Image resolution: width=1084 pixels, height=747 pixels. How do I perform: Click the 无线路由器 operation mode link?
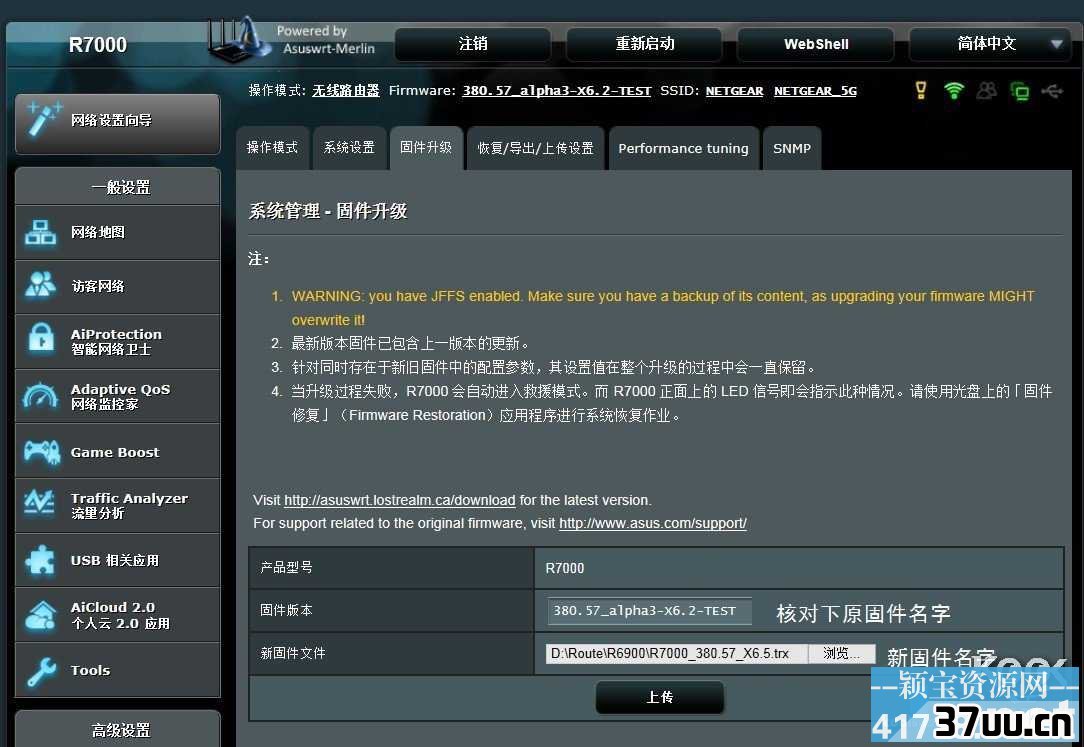pyautogui.click(x=346, y=91)
